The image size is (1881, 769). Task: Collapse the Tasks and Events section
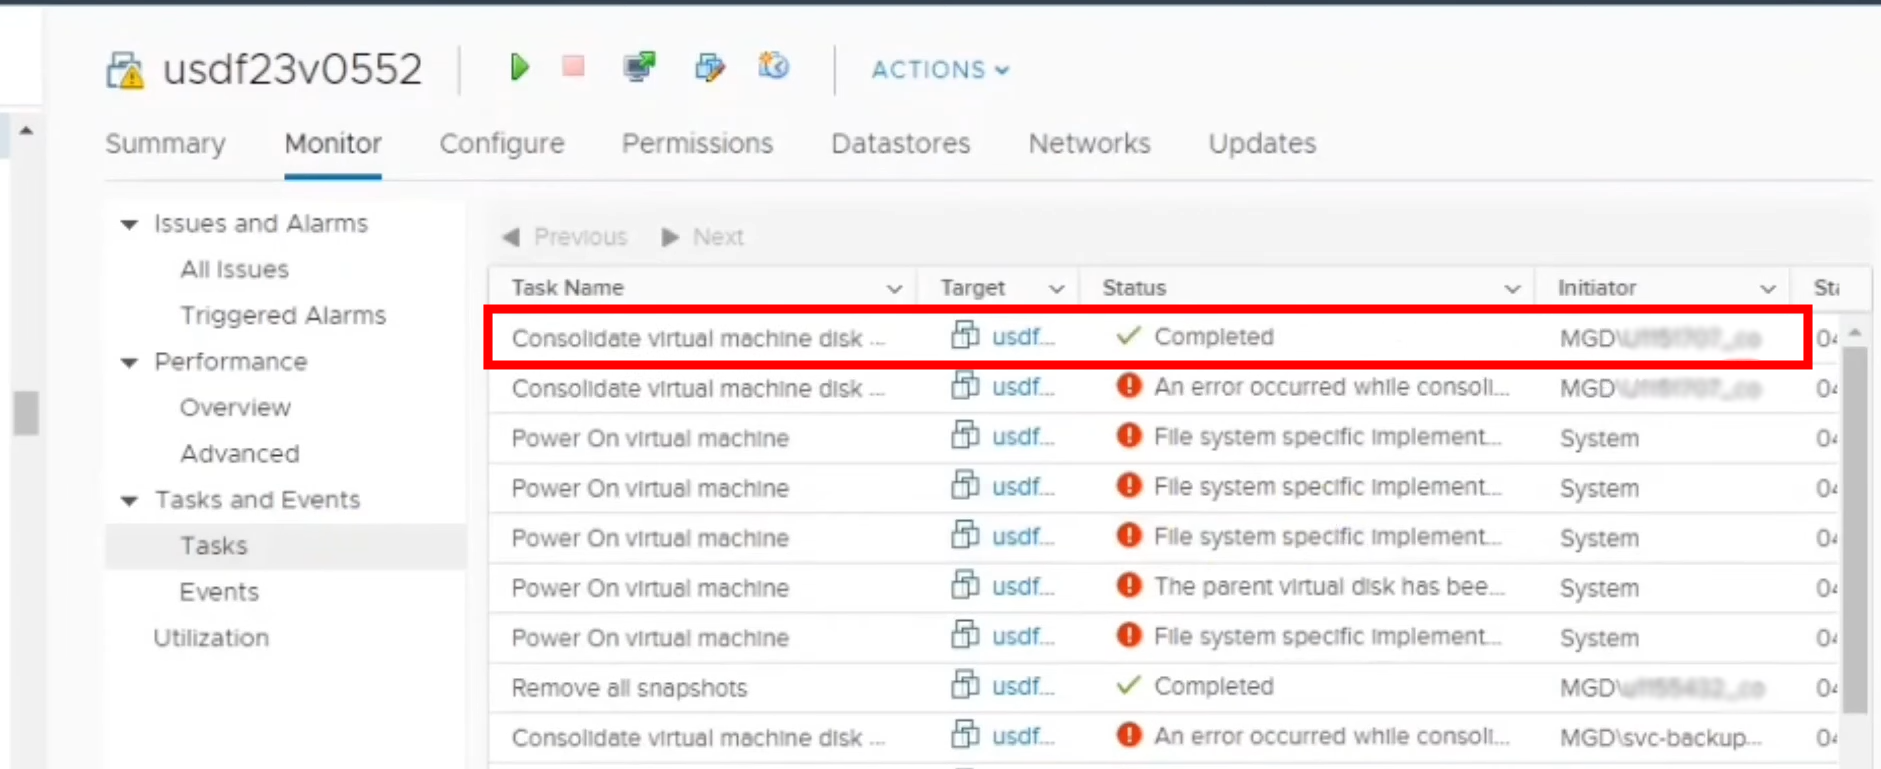tap(130, 500)
